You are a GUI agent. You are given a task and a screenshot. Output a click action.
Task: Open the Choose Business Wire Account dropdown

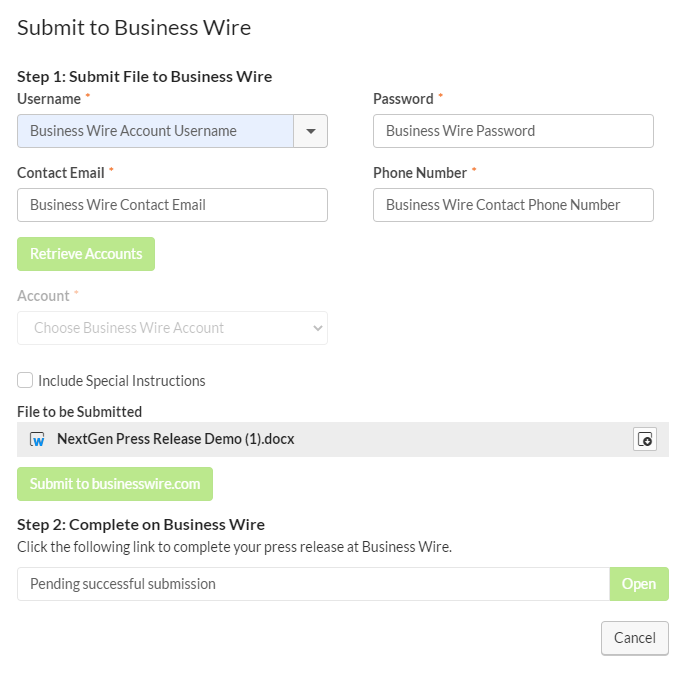click(x=172, y=328)
